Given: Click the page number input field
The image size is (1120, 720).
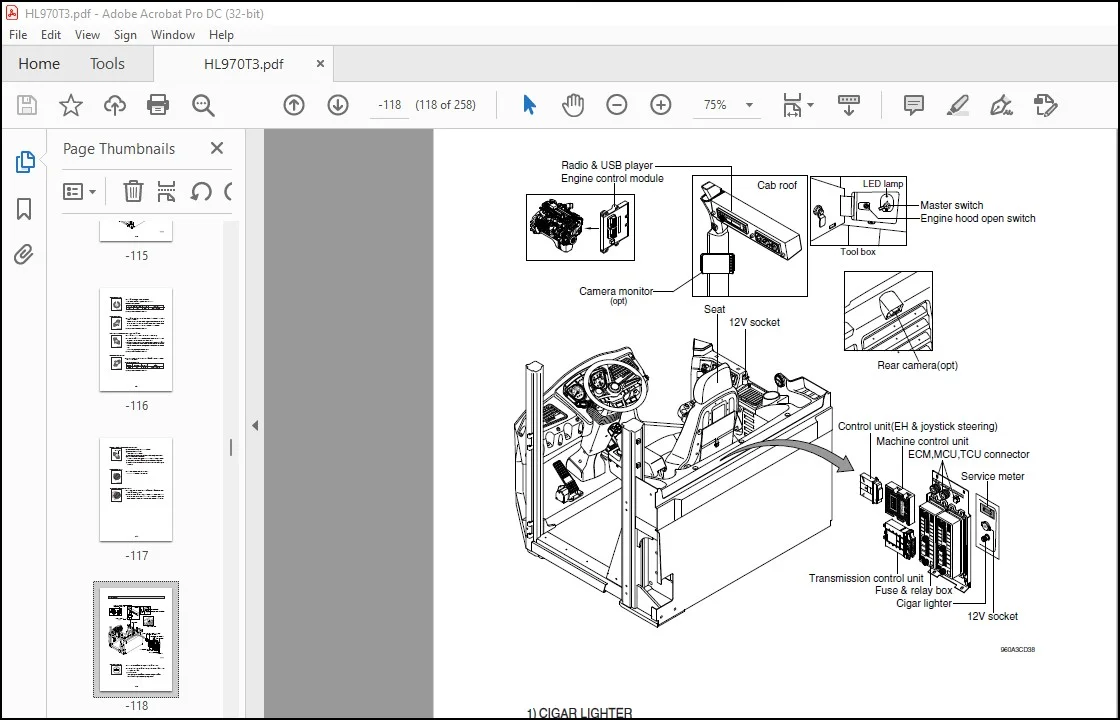Looking at the screenshot, I should 389,105.
